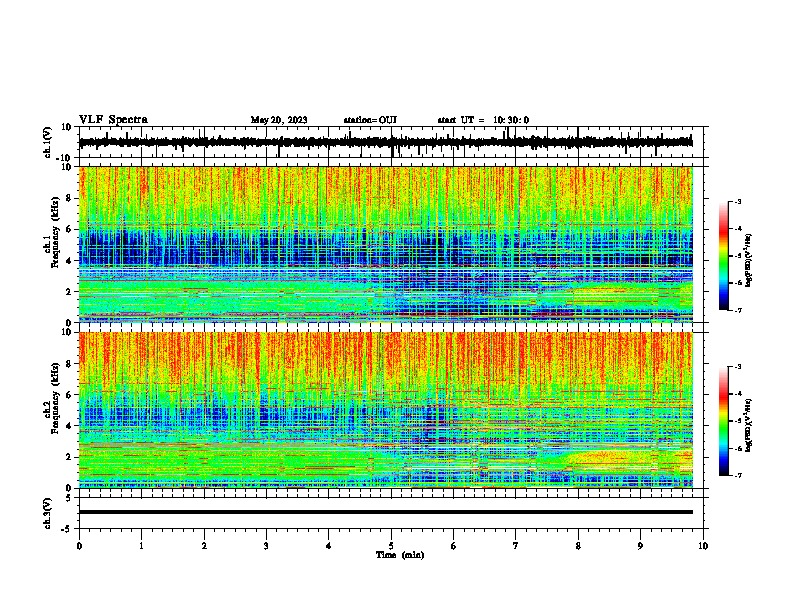Screen dimensions: 792x612
Task: Click the ch.1 spectrogram color bar
Action: click(724, 256)
